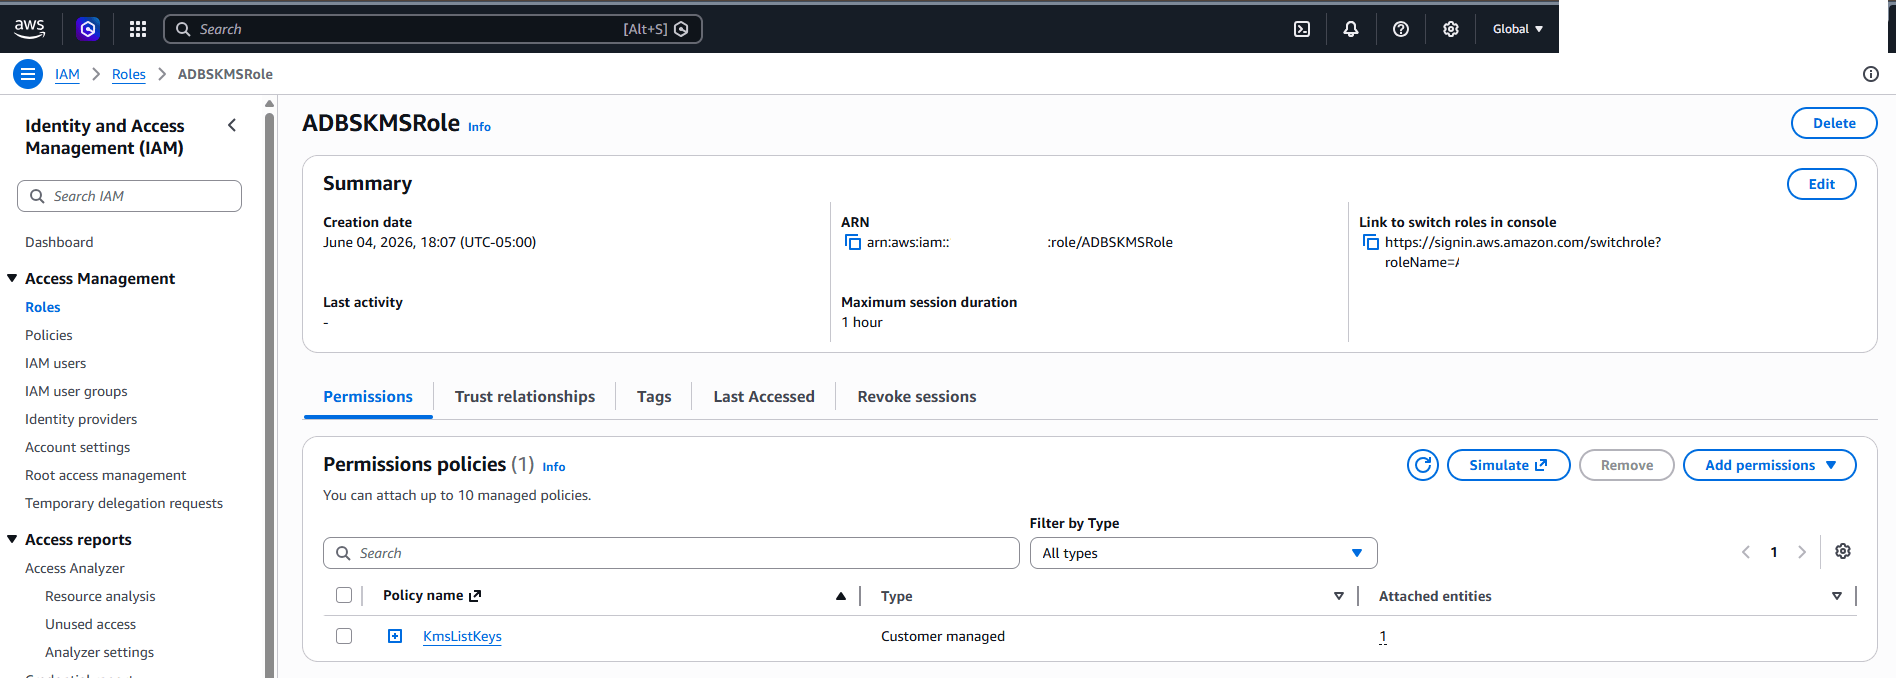Open Analyzer settings in the sidebar
The height and width of the screenshot is (678, 1896).
(x=99, y=652)
